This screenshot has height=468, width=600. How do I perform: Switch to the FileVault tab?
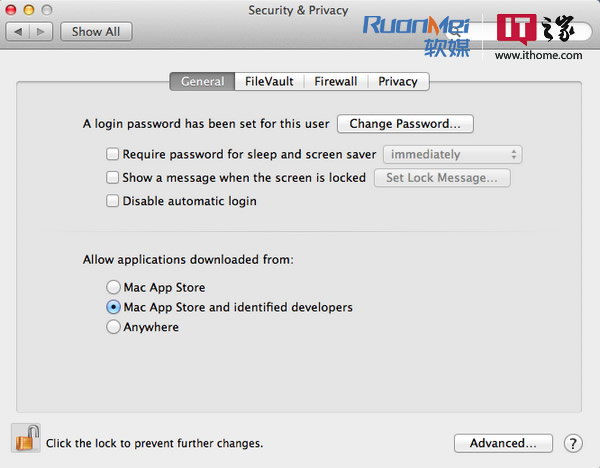coord(269,82)
